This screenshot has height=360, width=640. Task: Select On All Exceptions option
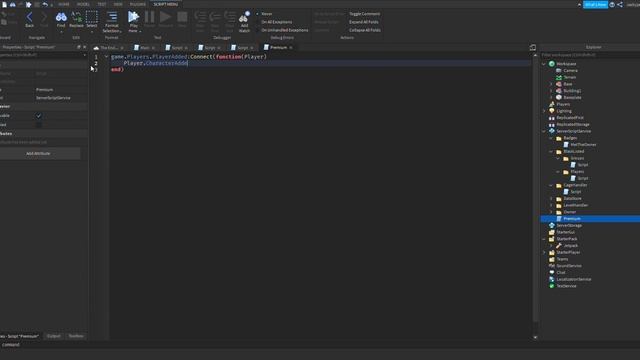click(276, 22)
